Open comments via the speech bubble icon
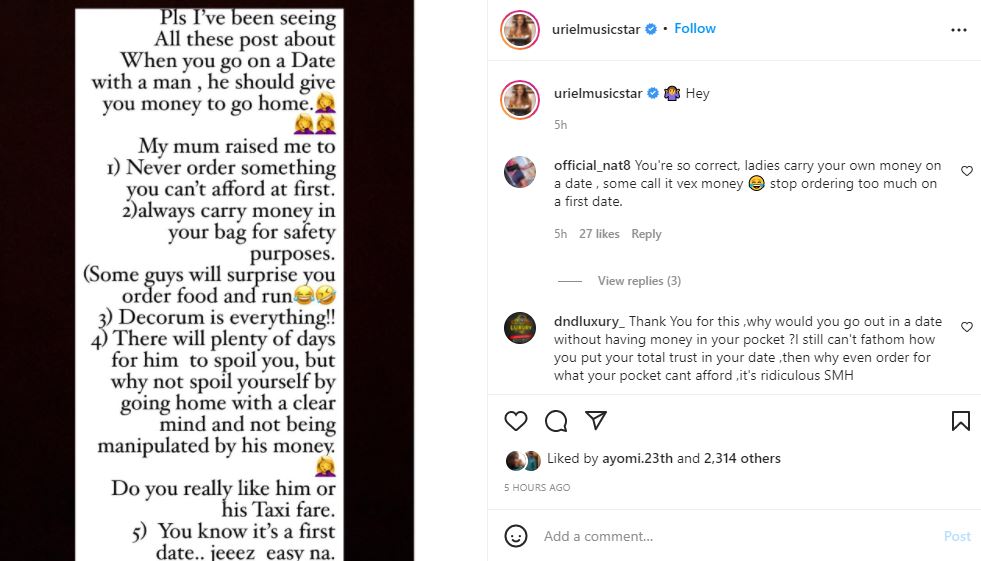Image resolution: width=981 pixels, height=561 pixels. [556, 421]
